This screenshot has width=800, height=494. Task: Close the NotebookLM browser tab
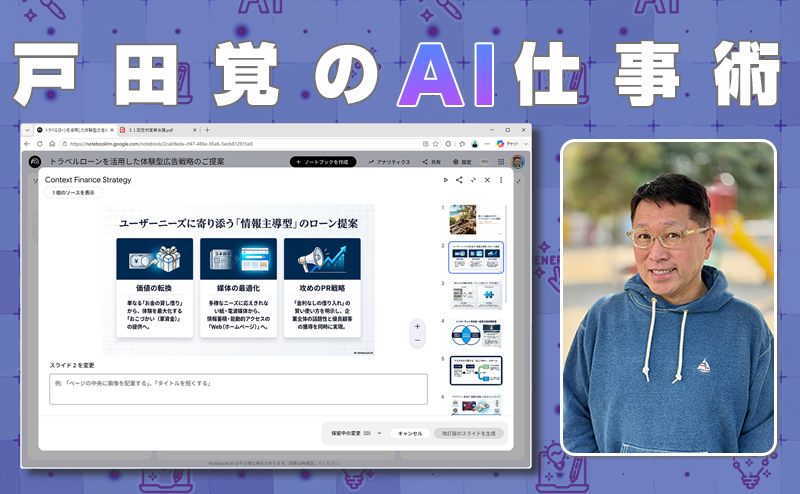(x=112, y=130)
